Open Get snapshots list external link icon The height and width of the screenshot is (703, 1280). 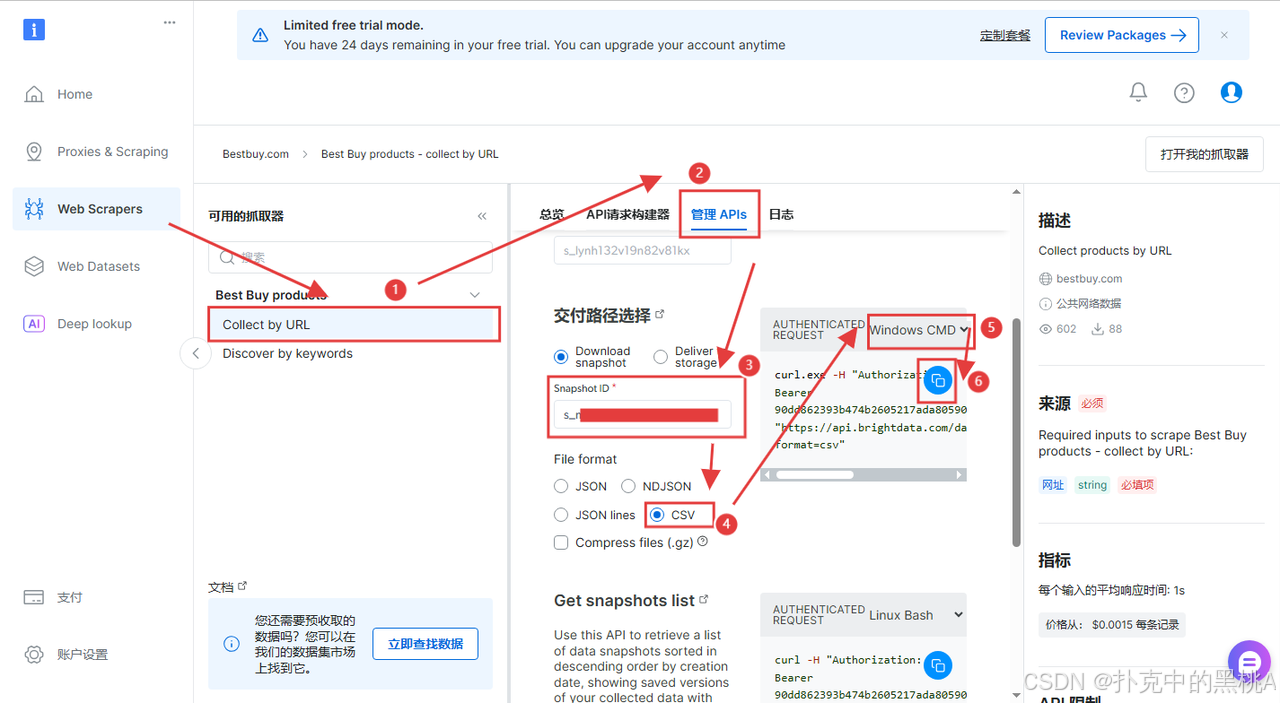704,600
